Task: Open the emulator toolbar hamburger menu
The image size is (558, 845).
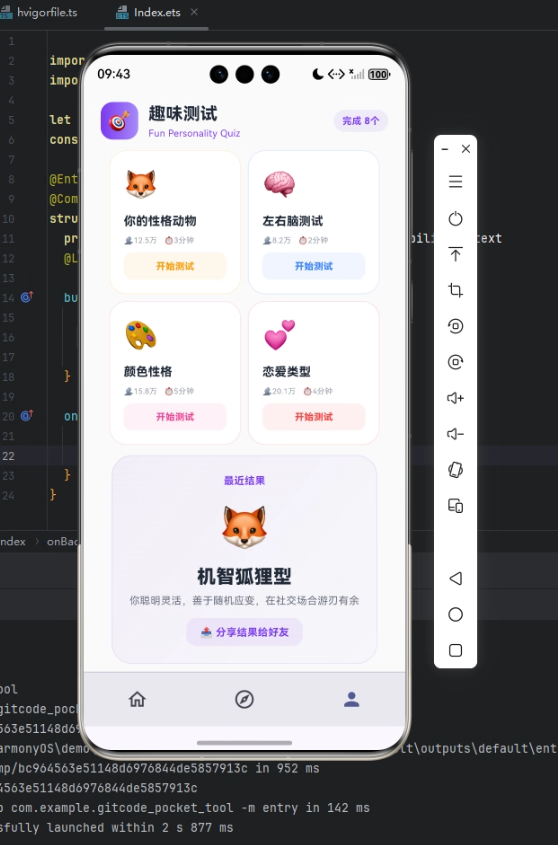Action: [x=455, y=182]
